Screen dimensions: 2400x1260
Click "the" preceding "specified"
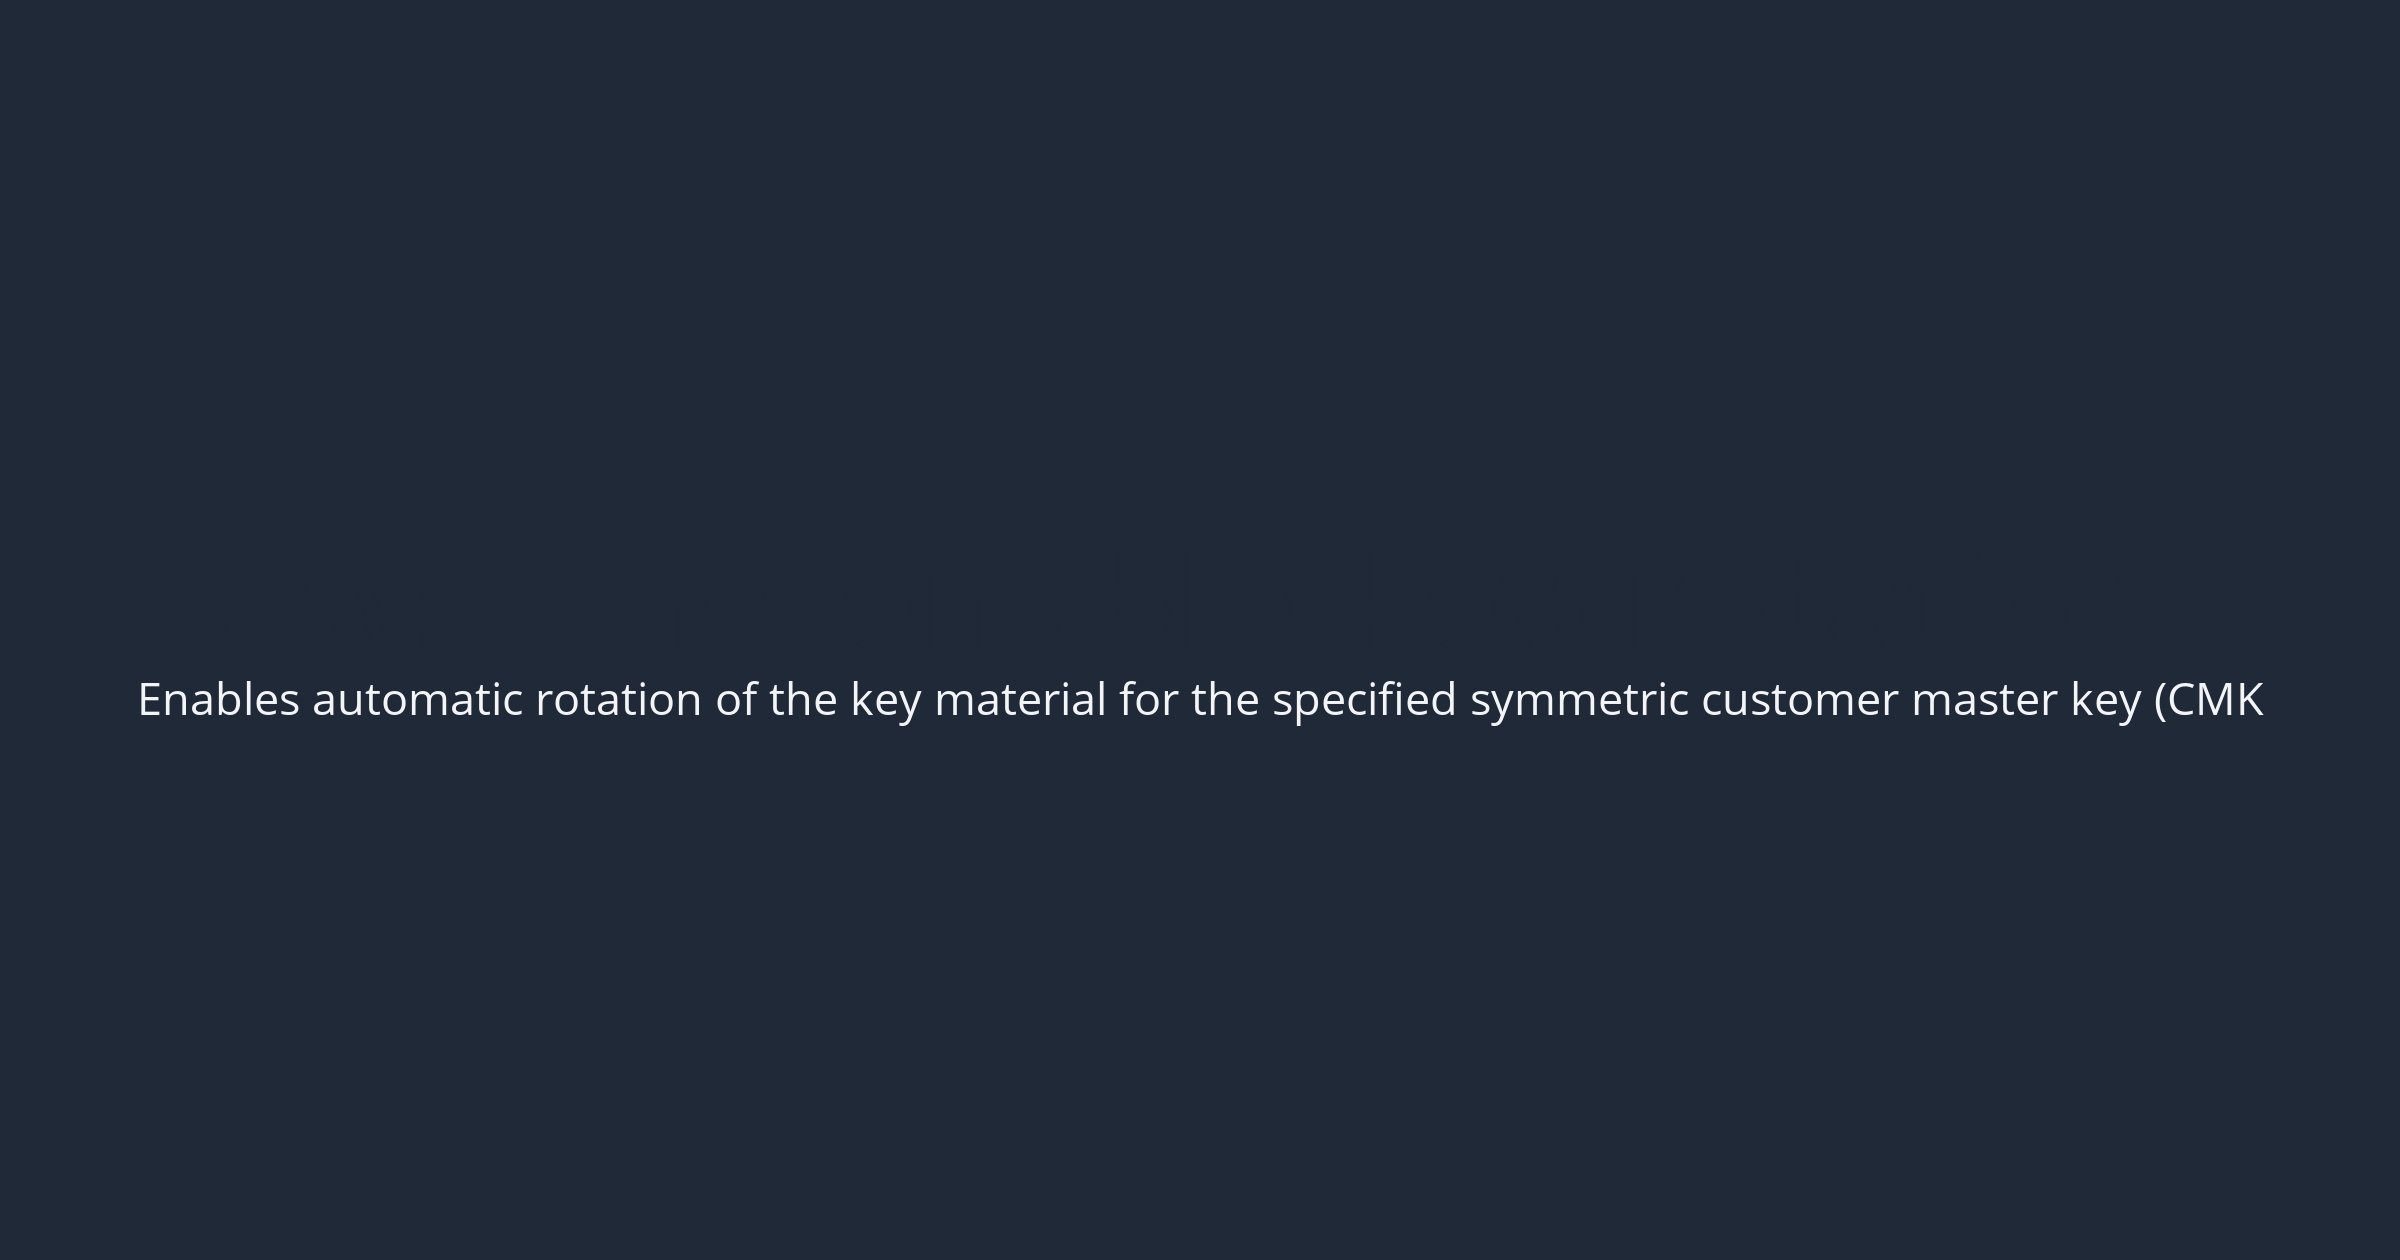coord(1225,700)
